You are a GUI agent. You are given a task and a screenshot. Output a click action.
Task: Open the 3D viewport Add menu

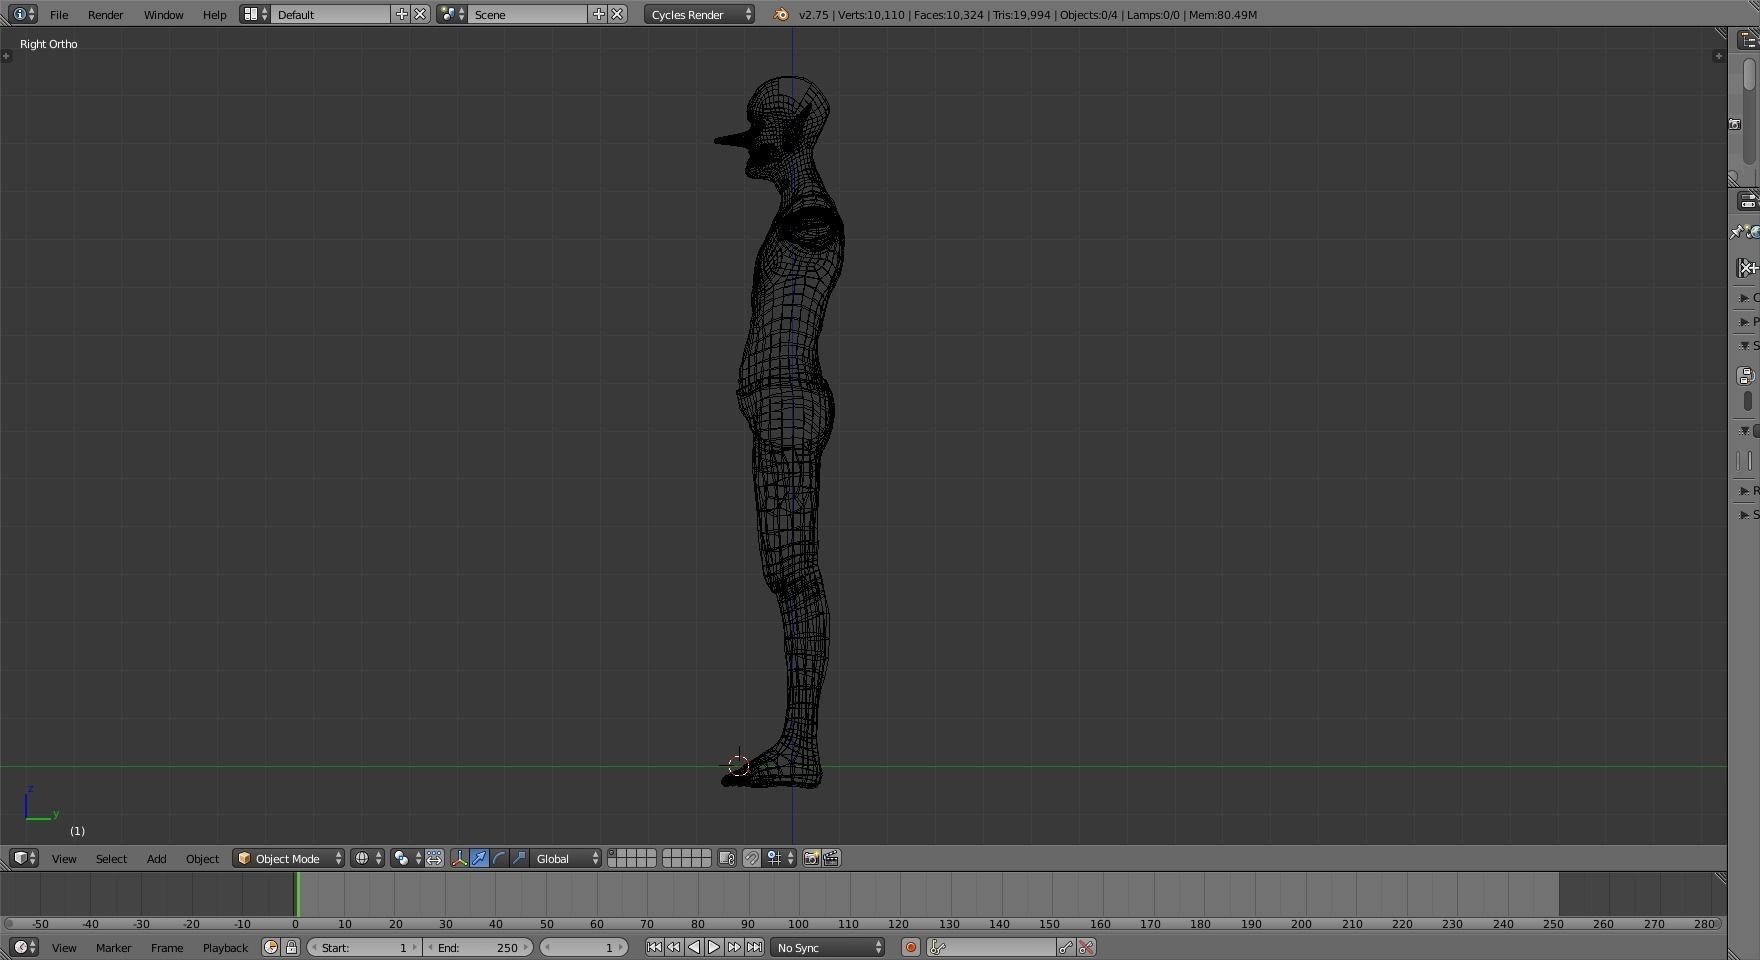point(156,858)
